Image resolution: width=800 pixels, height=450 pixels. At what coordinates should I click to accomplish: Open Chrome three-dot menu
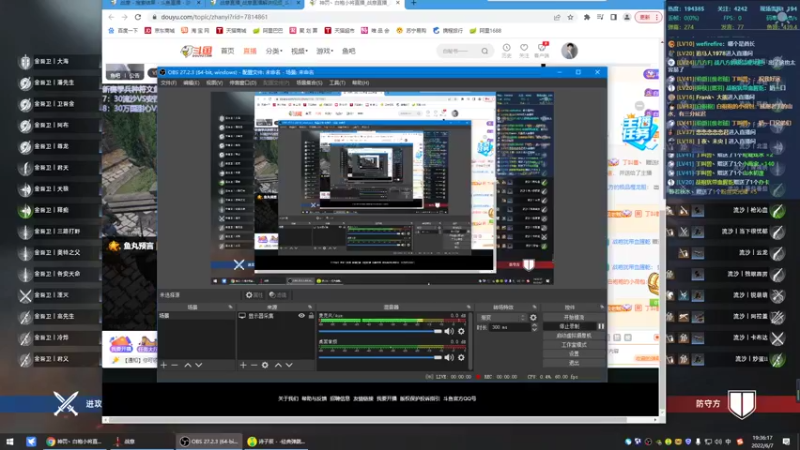click(657, 17)
